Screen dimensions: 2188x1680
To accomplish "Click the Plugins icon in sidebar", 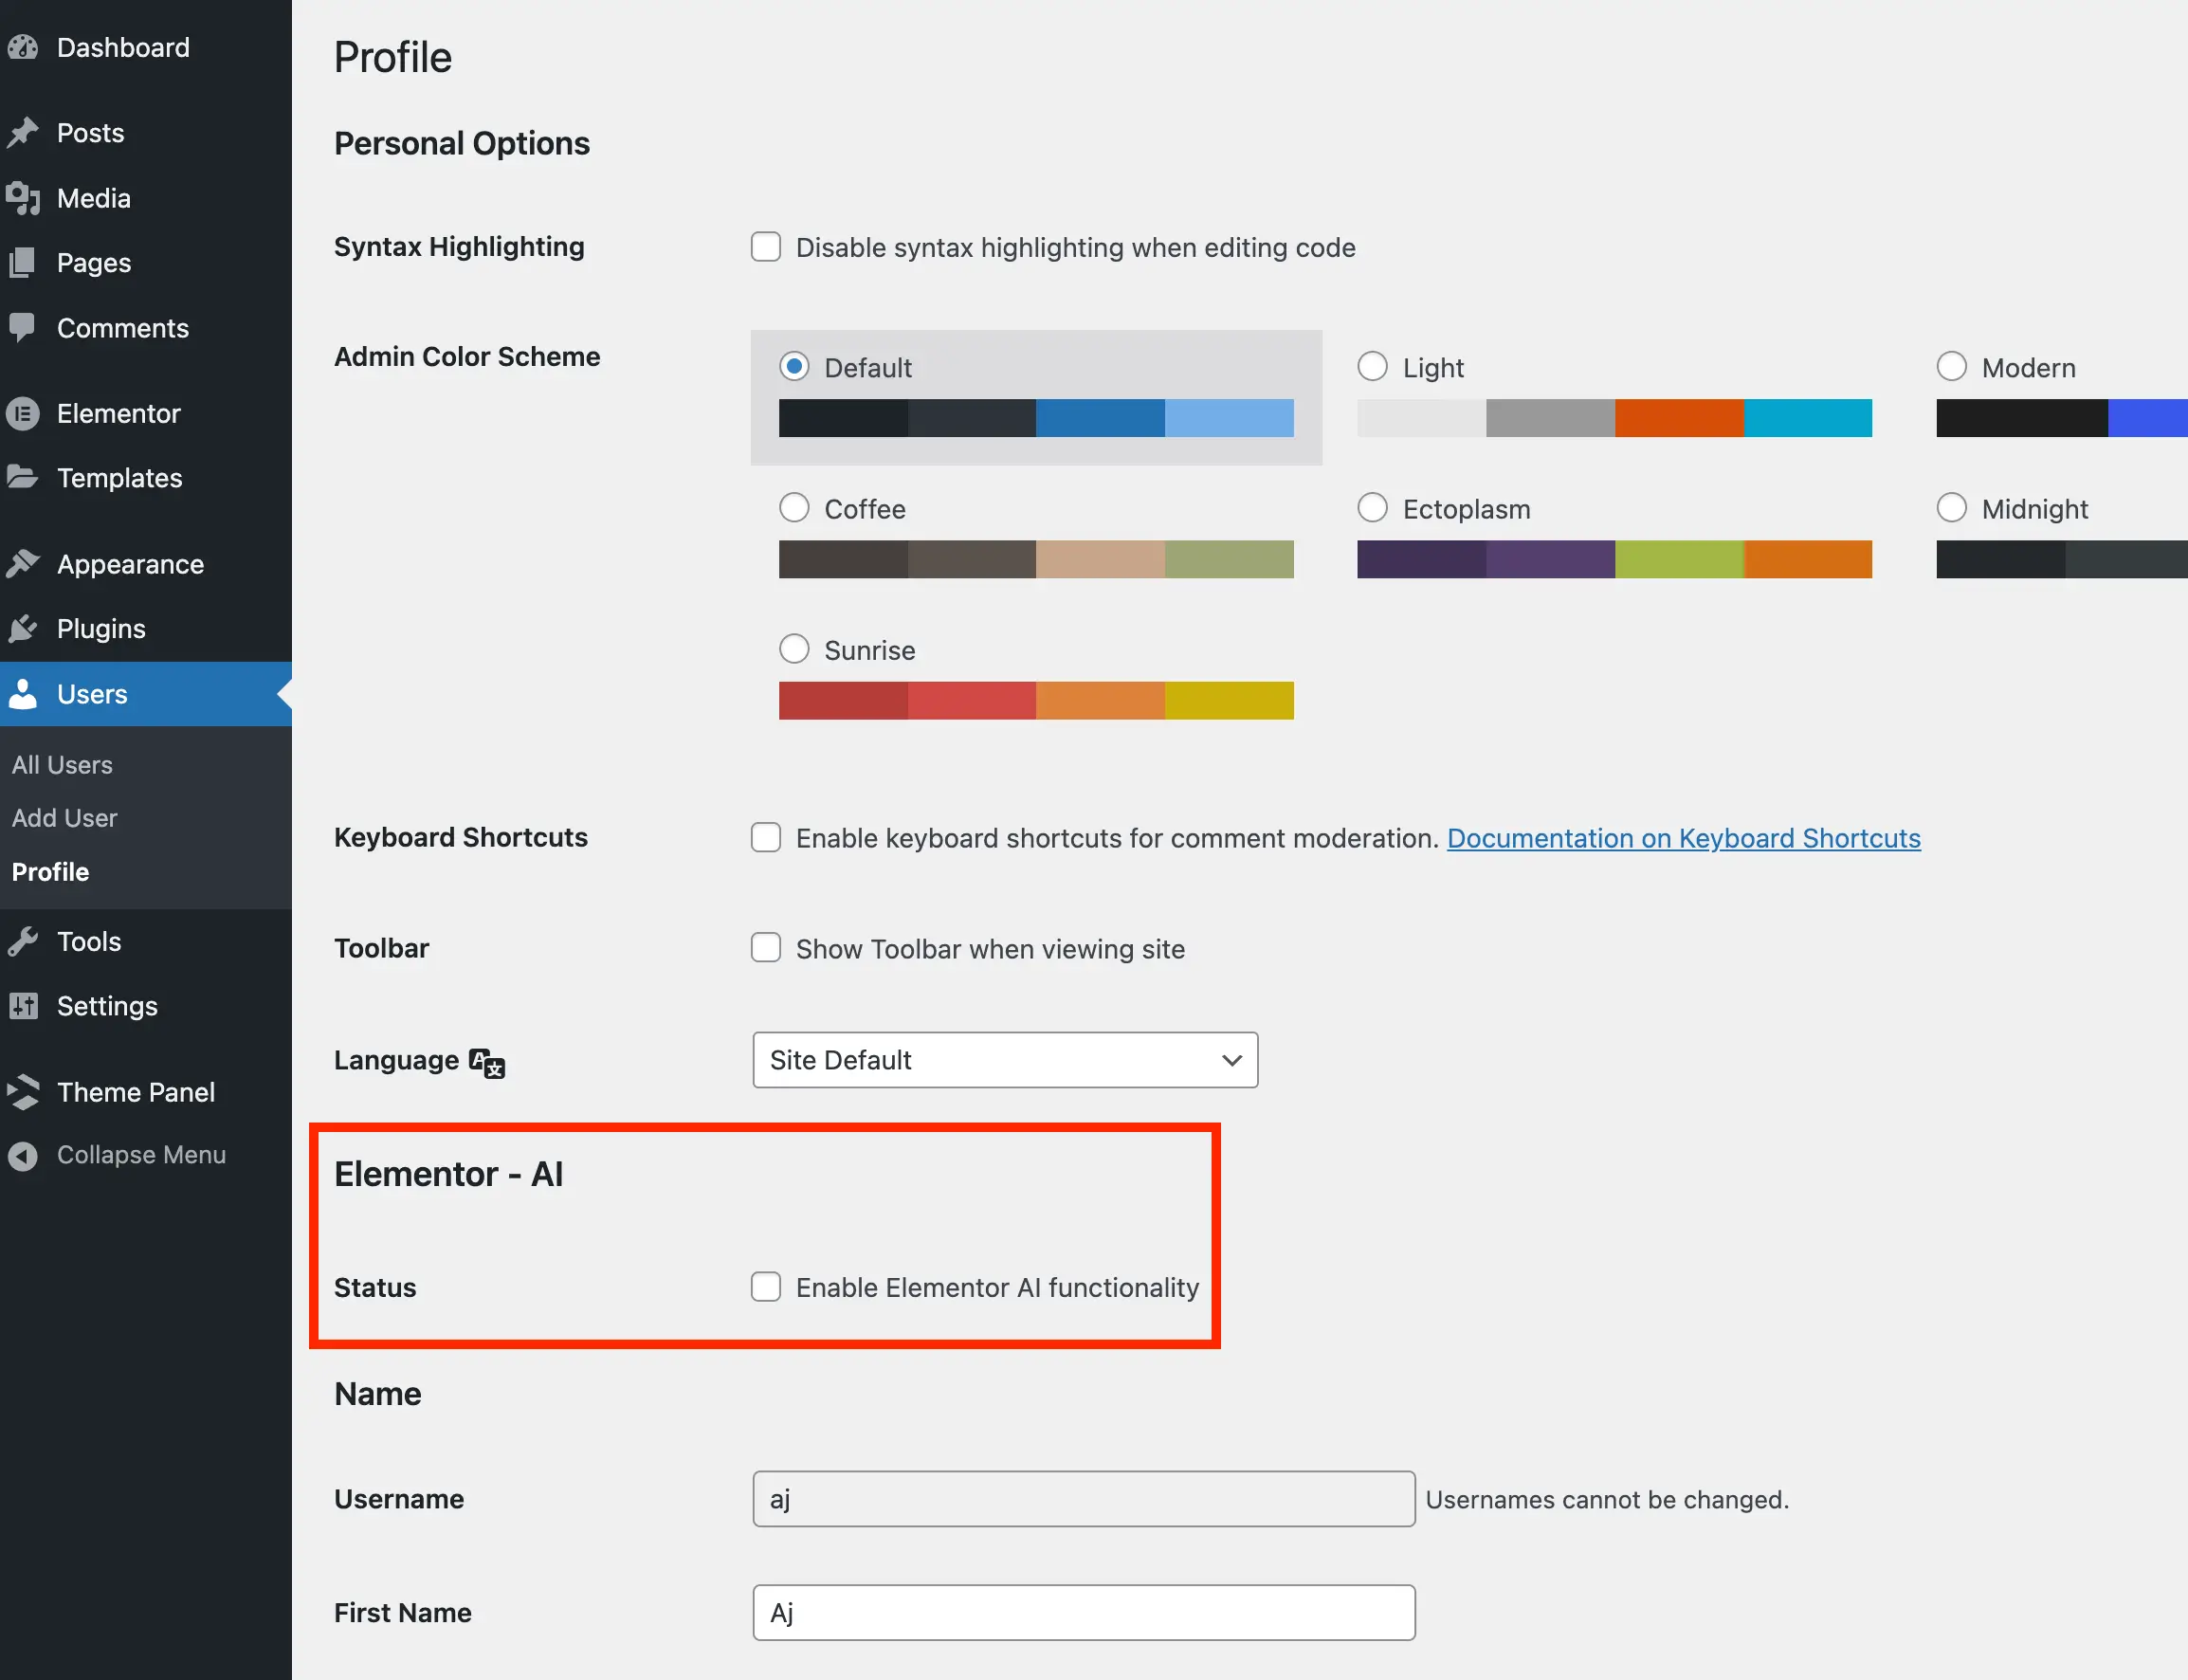I will pos(25,628).
